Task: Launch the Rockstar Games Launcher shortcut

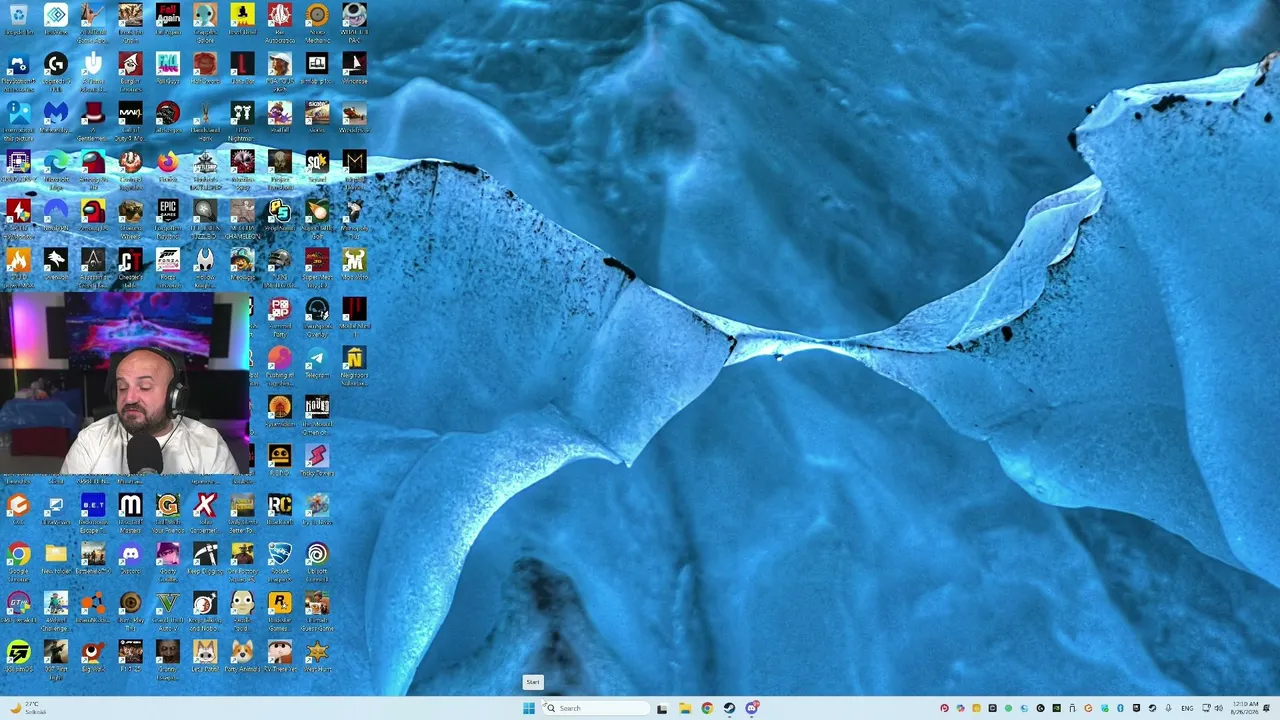Action: coord(280,610)
